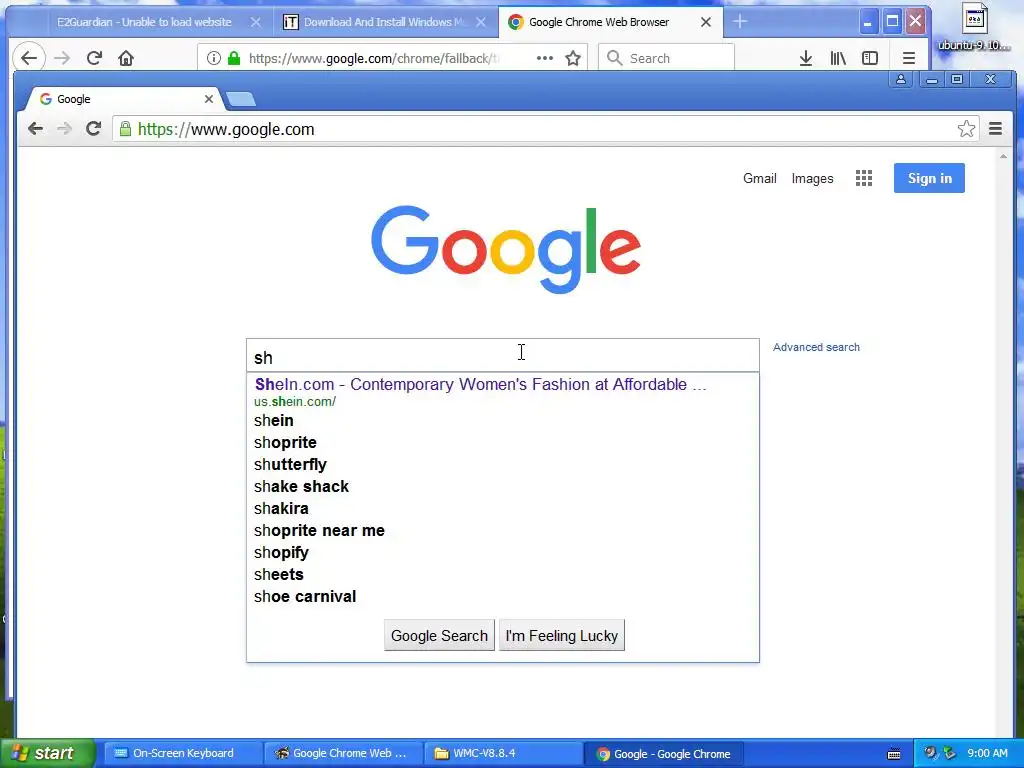The width and height of the screenshot is (1024, 768).
Task: Open Firefox library icon
Action: pyautogui.click(x=838, y=58)
